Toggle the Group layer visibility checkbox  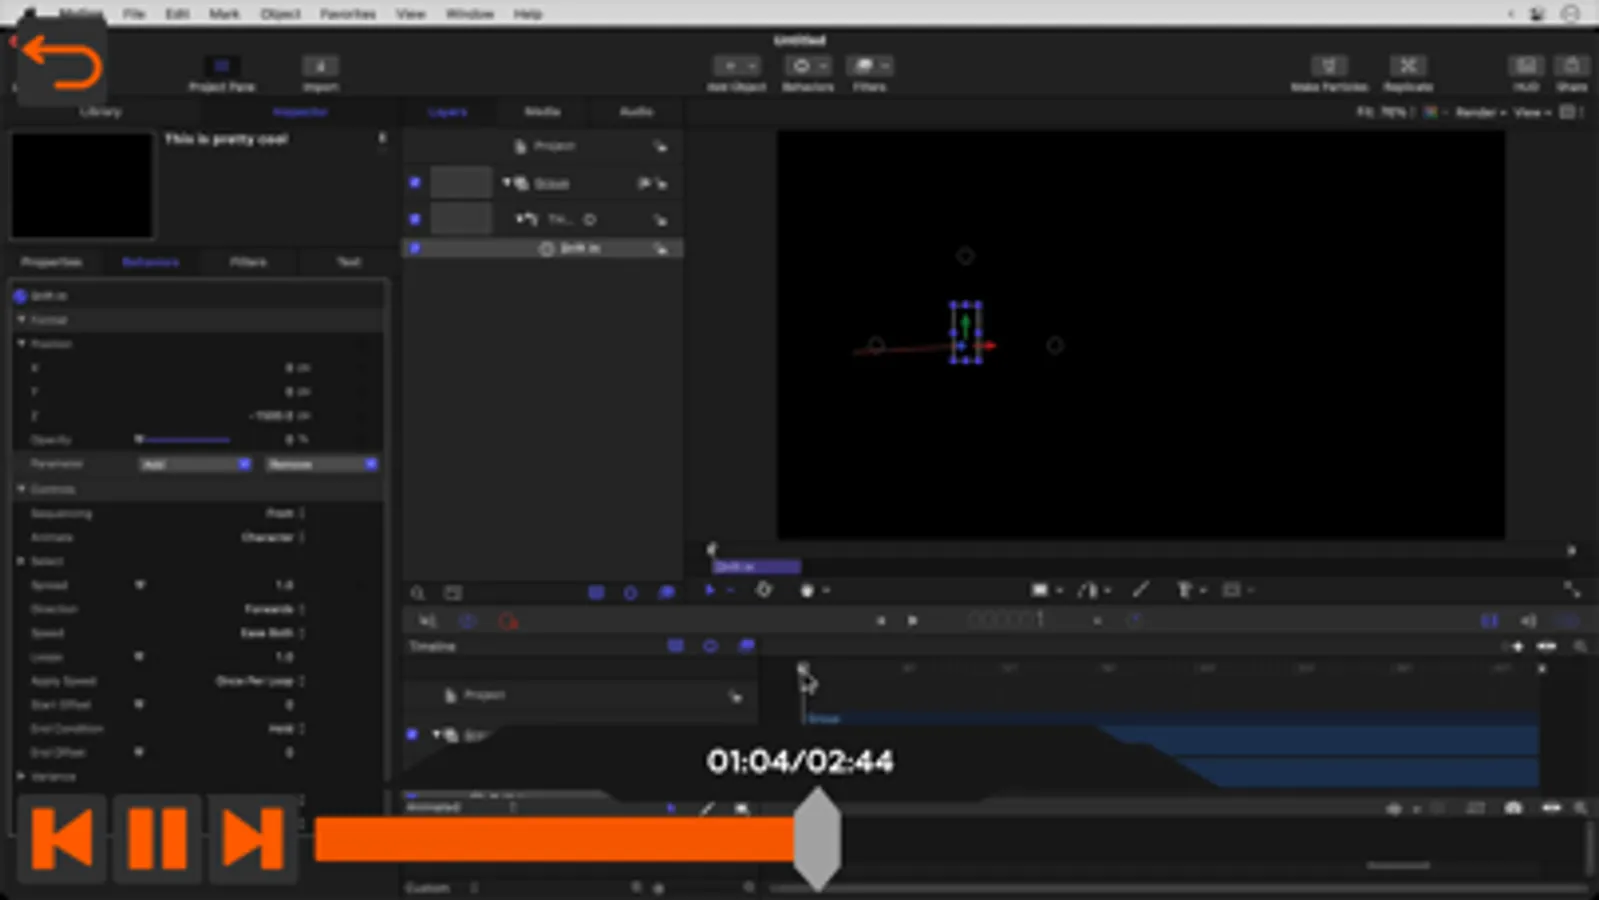pos(415,183)
